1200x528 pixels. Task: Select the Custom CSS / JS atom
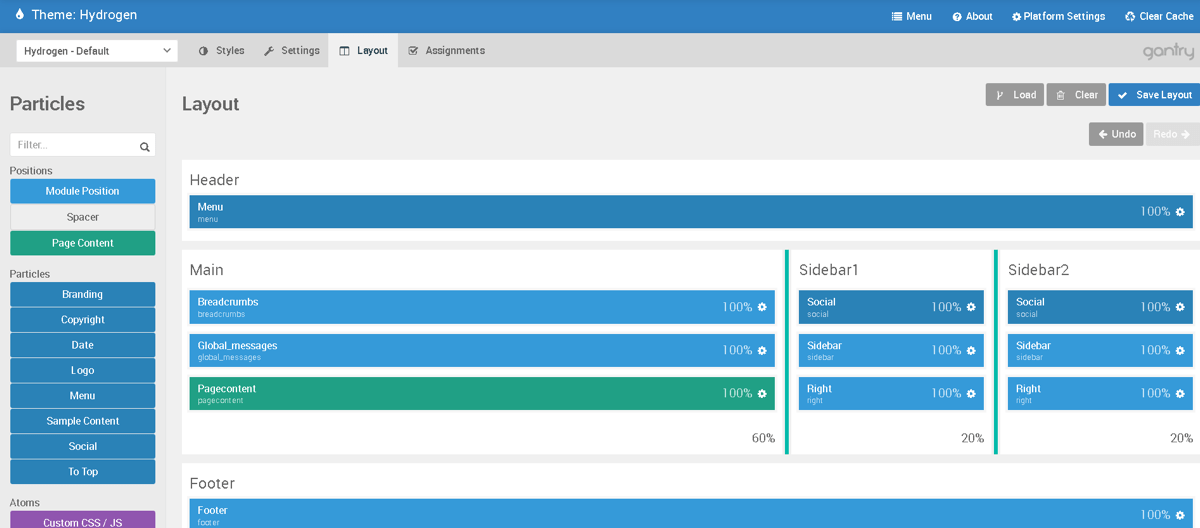83,521
